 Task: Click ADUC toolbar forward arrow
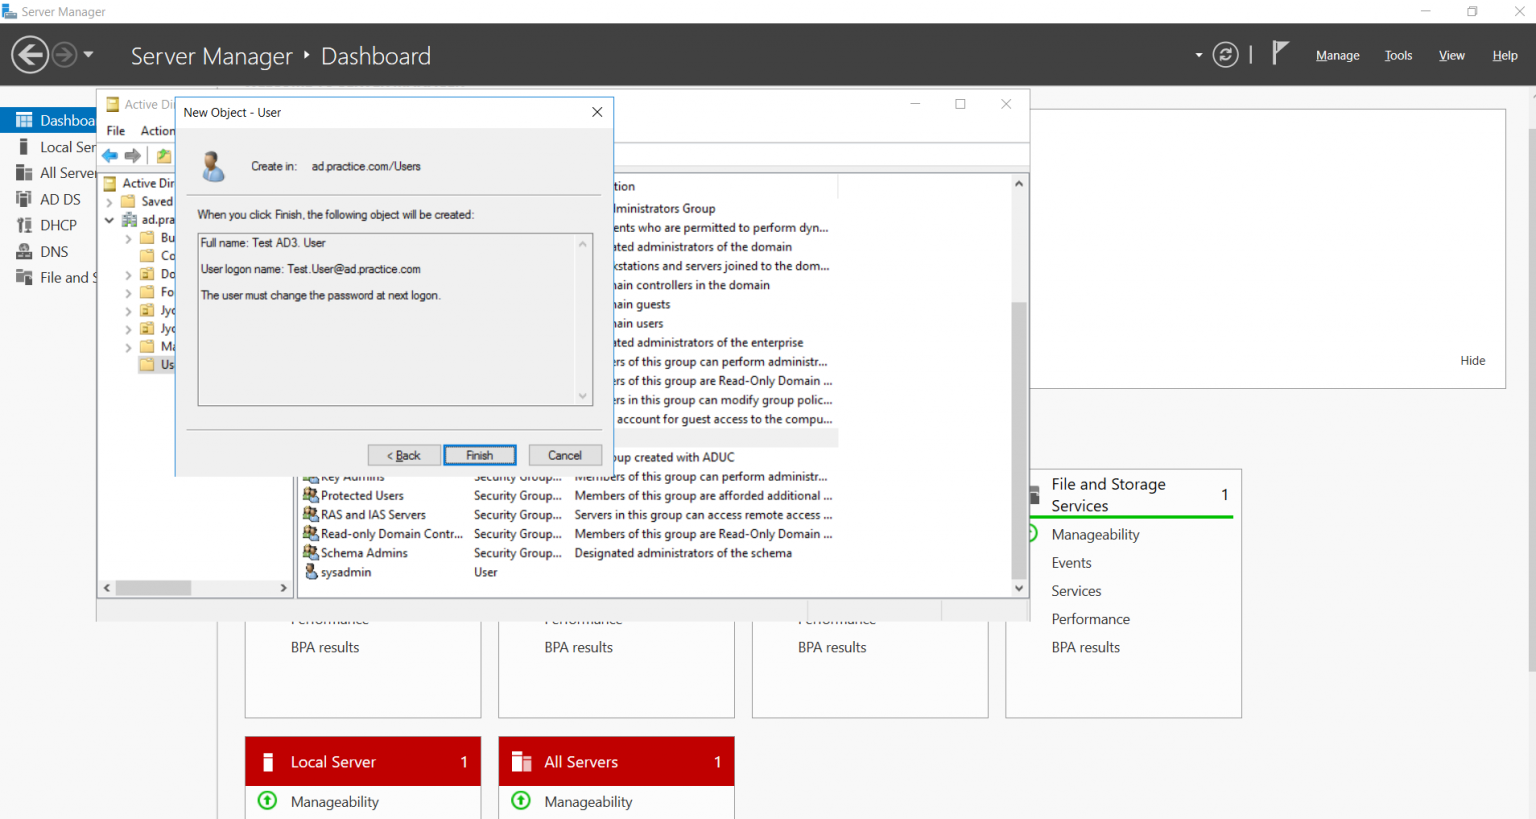point(132,156)
